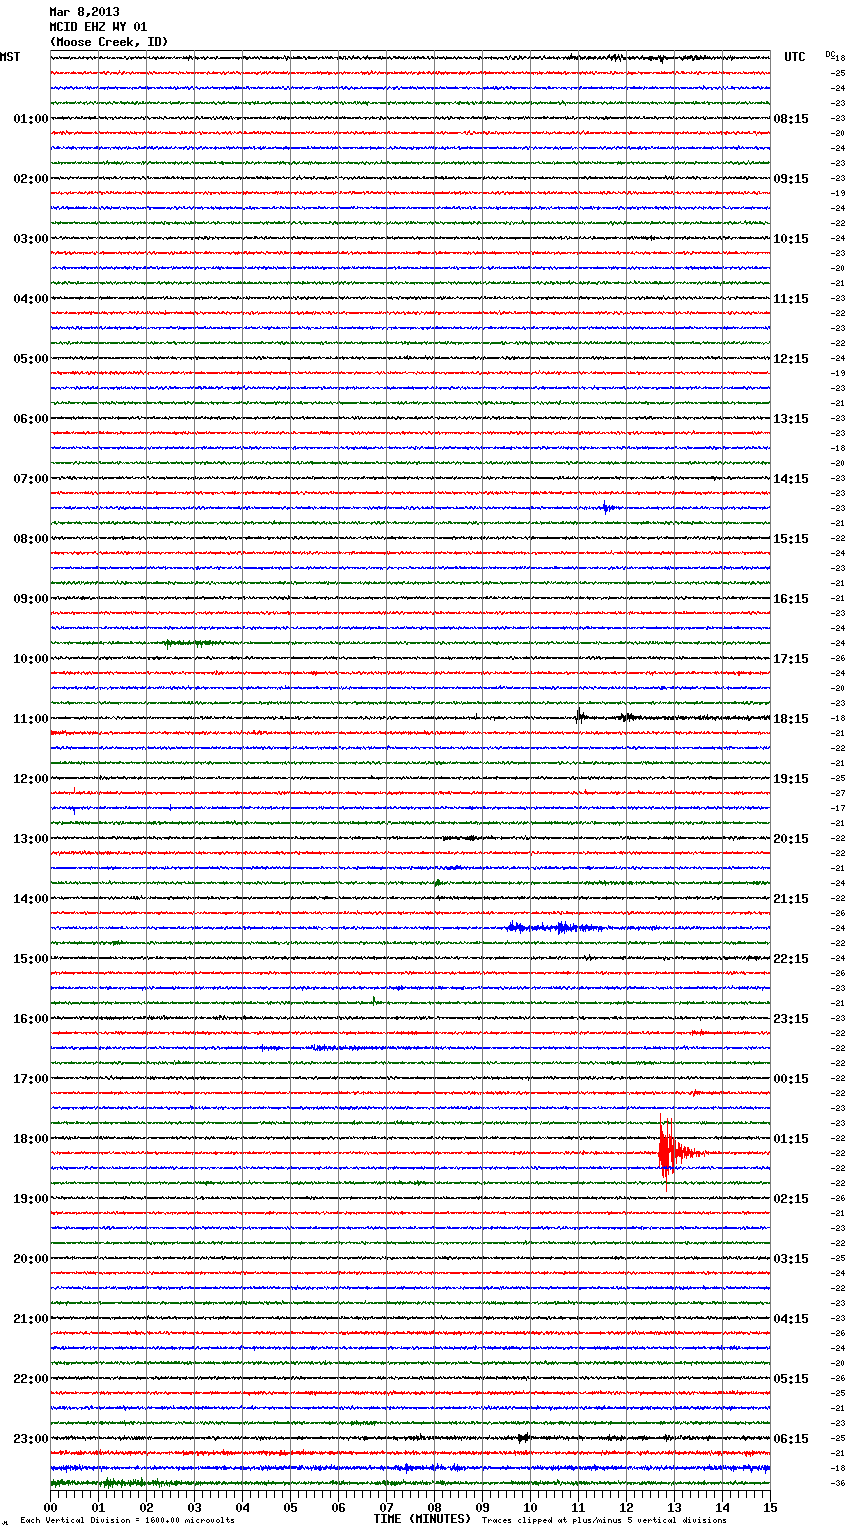Screen dimensions: 850x1534
Task: Select the 18:00 MST time label
Action: [31, 1139]
